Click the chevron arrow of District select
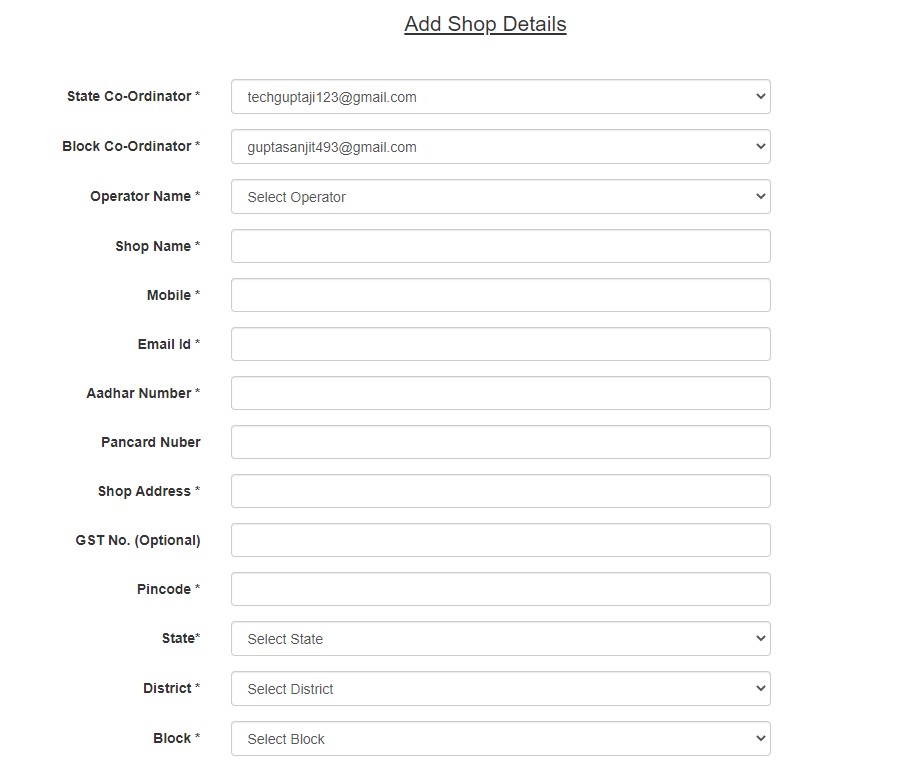The width and height of the screenshot is (897, 766). point(760,688)
